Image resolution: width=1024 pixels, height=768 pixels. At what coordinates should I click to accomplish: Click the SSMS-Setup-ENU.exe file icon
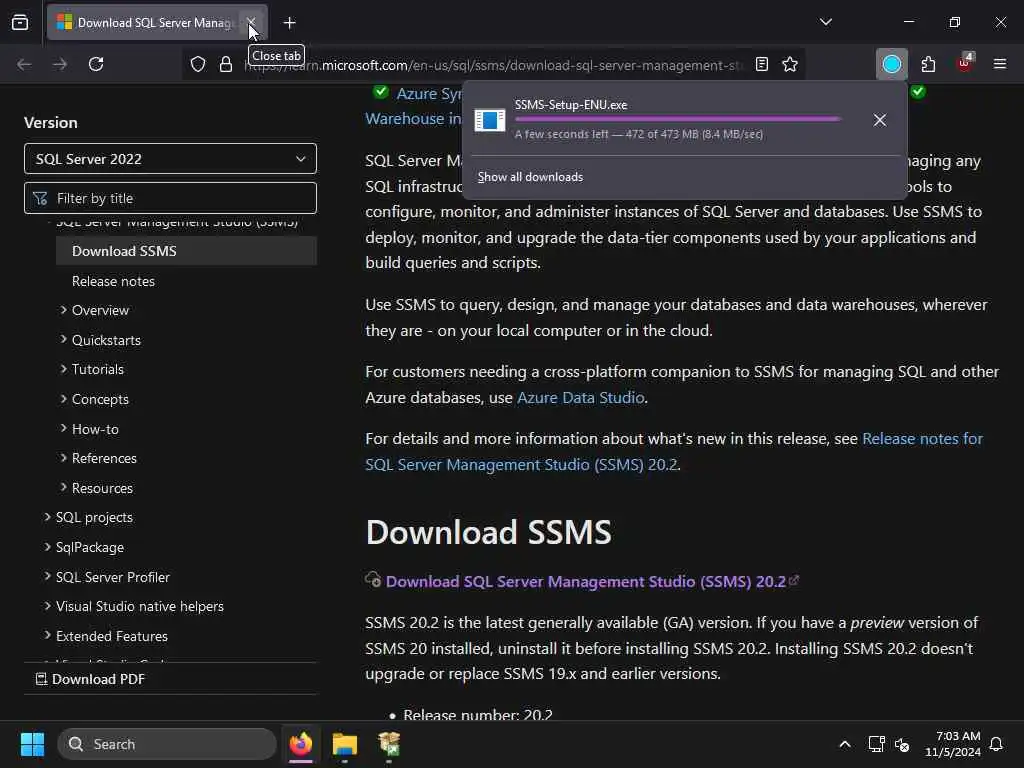pyautogui.click(x=490, y=120)
